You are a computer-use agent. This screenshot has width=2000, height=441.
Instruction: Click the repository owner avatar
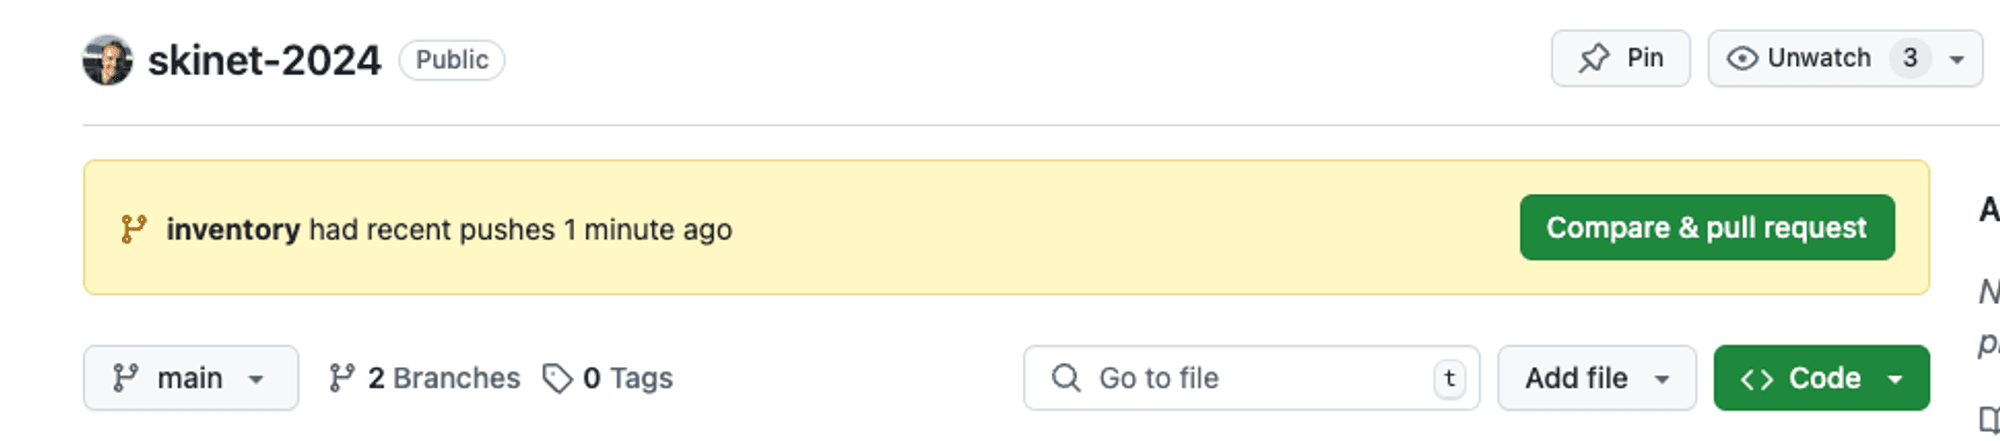(x=108, y=60)
